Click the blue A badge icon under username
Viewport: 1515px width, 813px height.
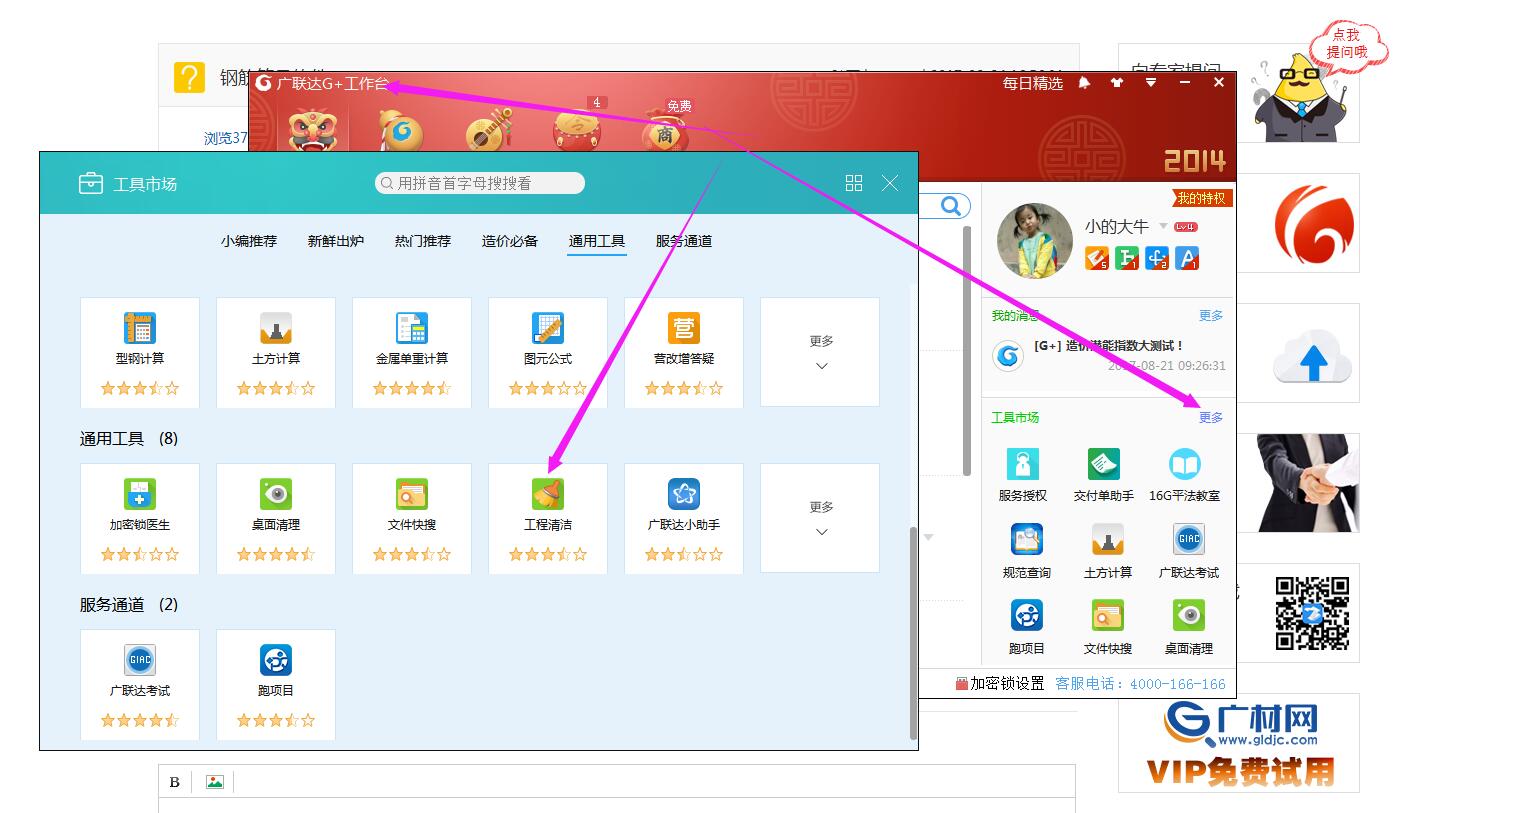pos(1187,259)
